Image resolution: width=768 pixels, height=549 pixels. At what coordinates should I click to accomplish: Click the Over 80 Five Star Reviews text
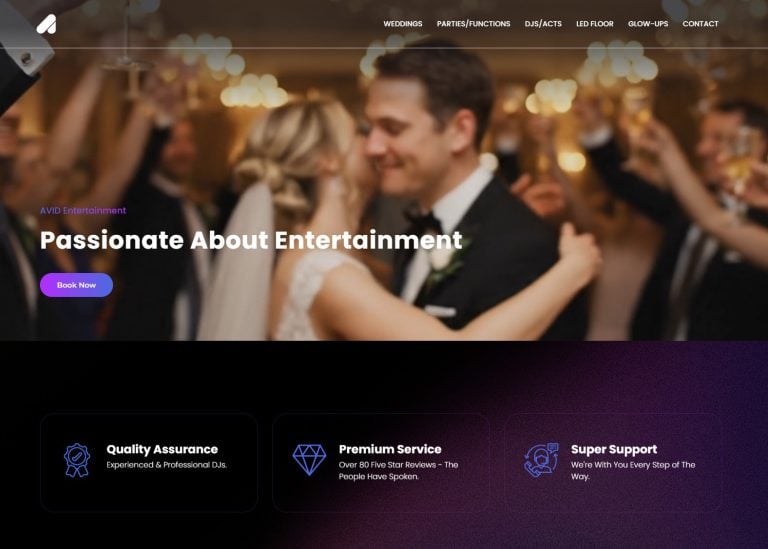[x=398, y=471]
